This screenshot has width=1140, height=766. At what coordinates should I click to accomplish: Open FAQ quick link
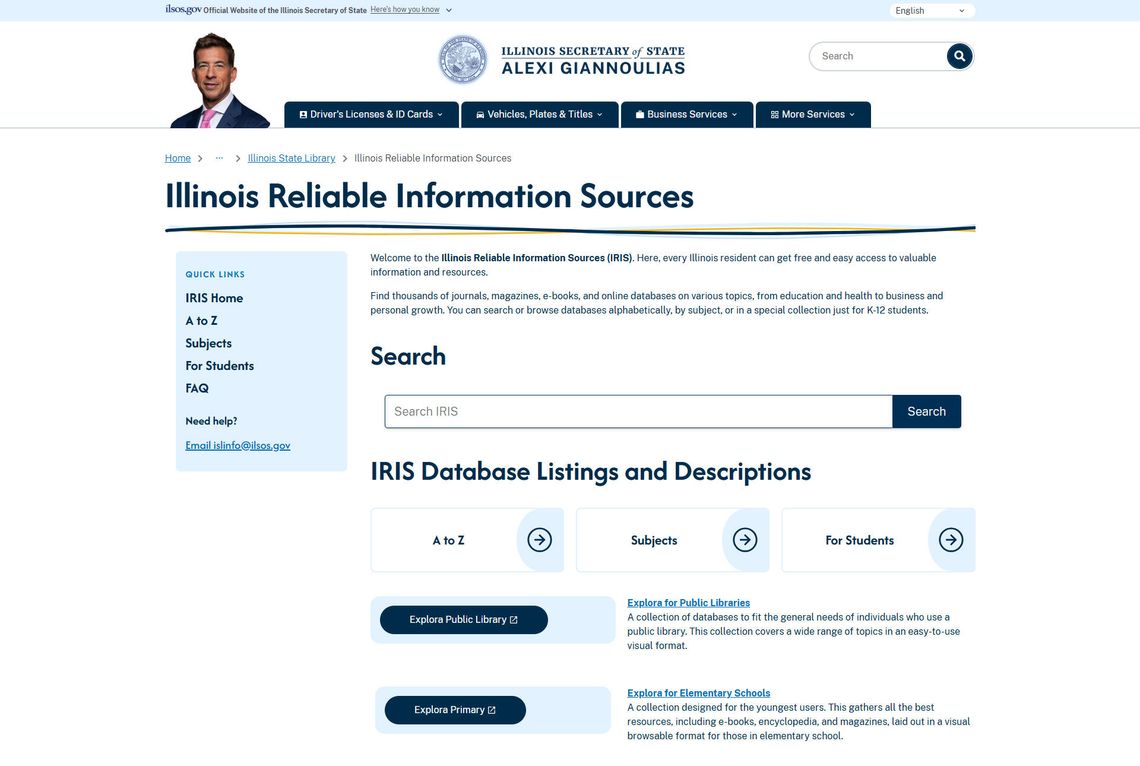[x=197, y=388]
